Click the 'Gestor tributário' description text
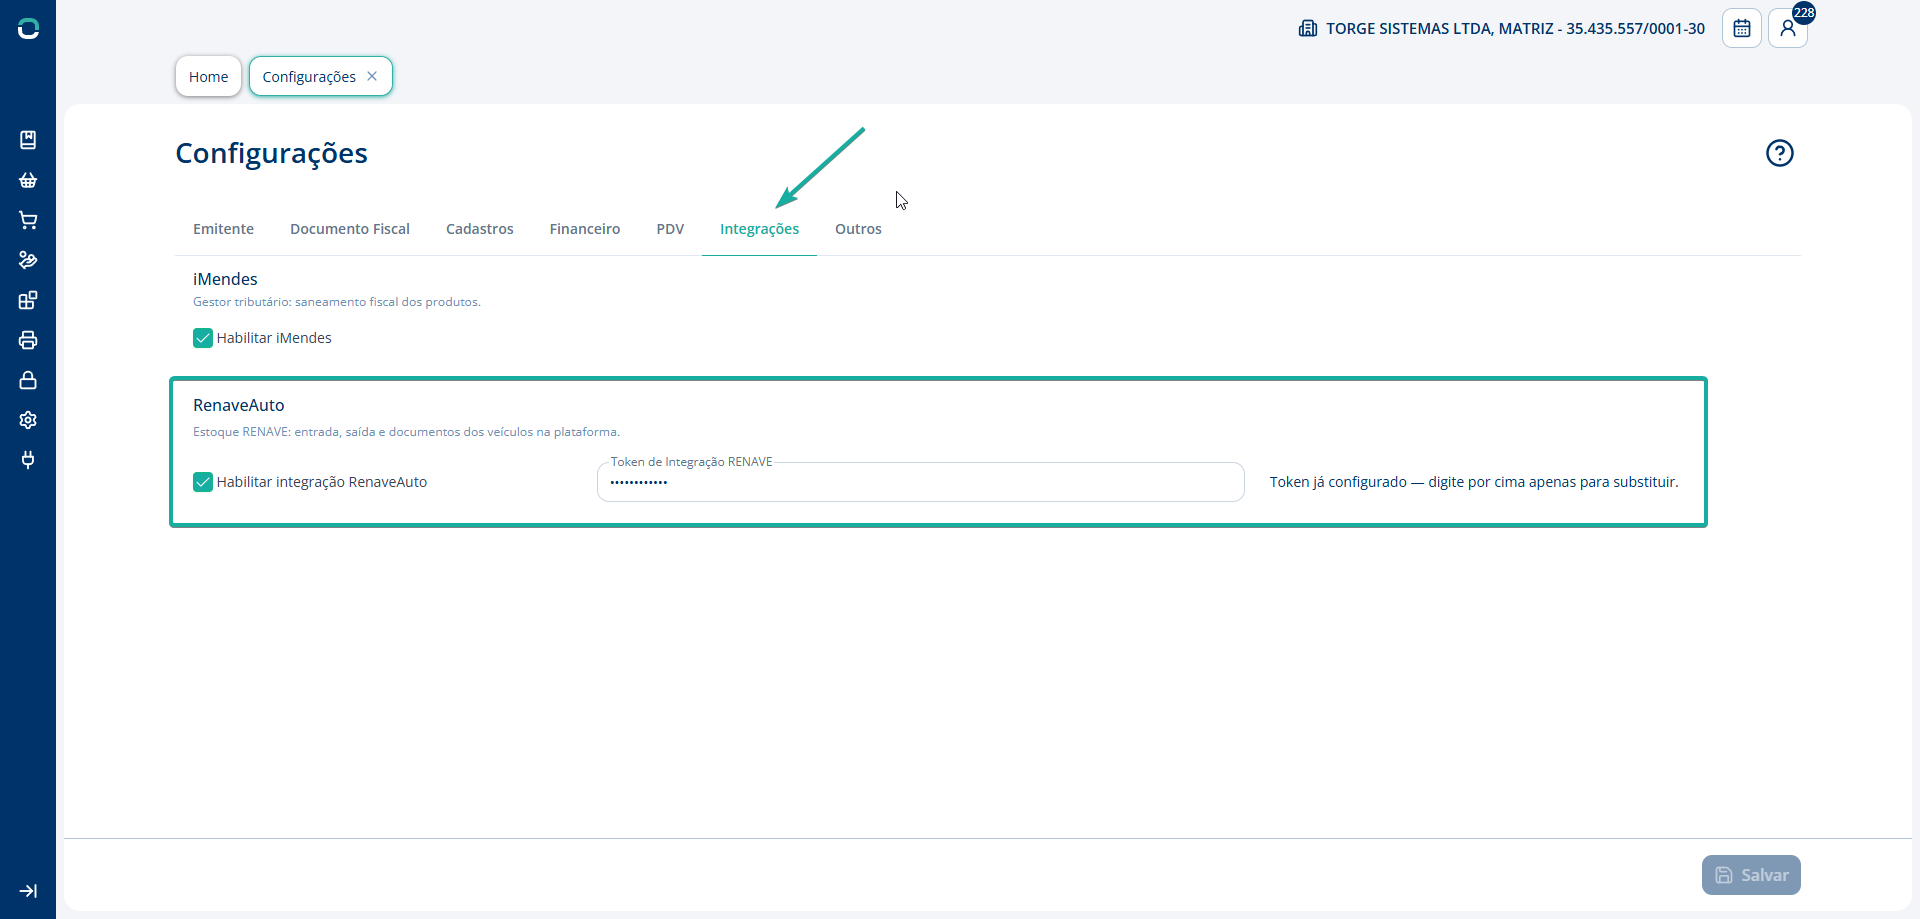The image size is (1920, 919). click(337, 302)
